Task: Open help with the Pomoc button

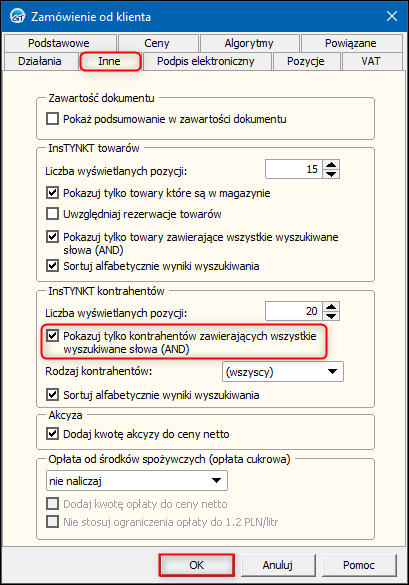Action: (358, 565)
